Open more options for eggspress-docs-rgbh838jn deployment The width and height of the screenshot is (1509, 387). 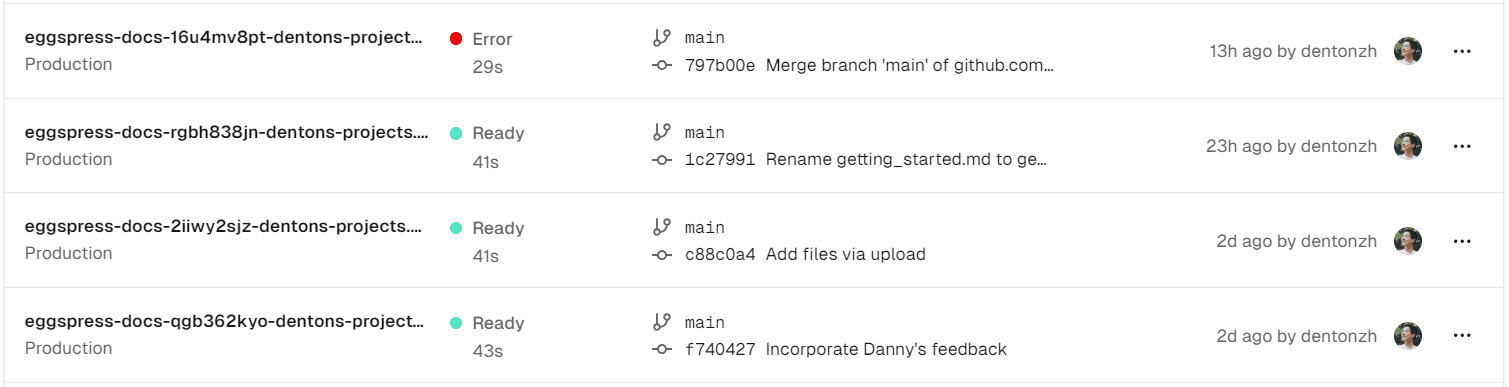point(1462,146)
